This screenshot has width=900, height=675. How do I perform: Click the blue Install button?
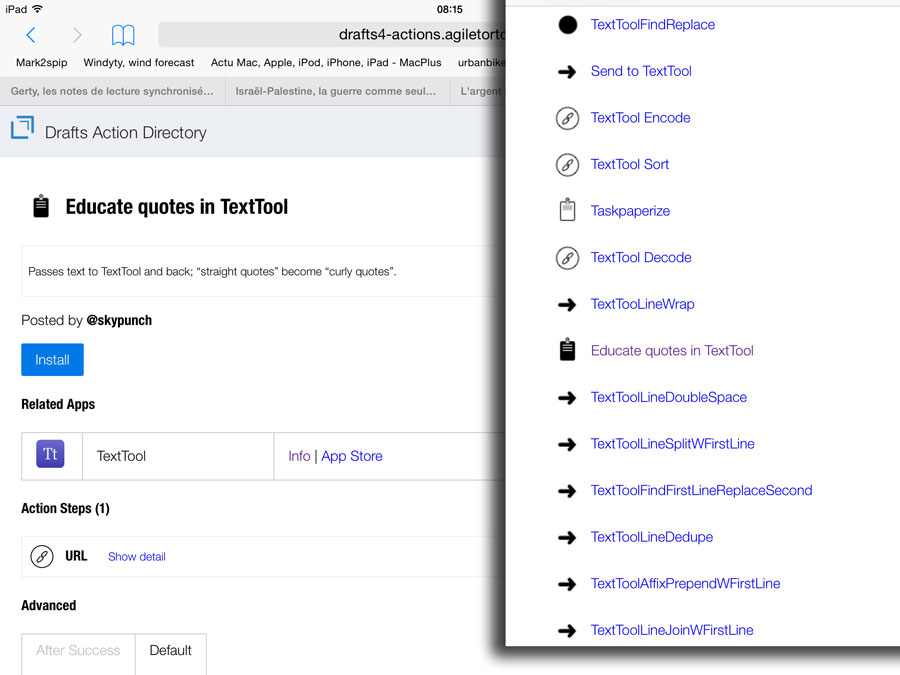click(x=52, y=359)
